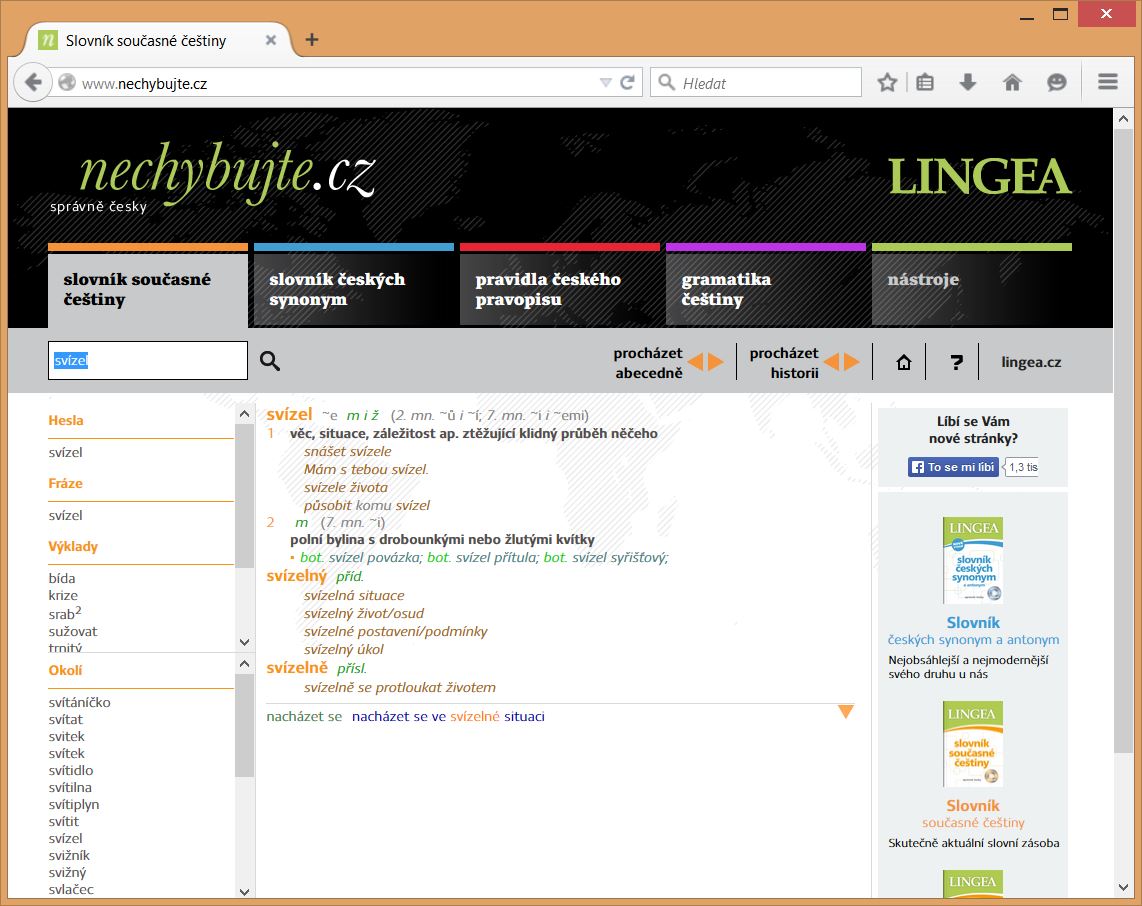Screen dimensions: 1142x906
Task: Click the Slovník současné češtiny book thumbnail
Action: [973, 744]
